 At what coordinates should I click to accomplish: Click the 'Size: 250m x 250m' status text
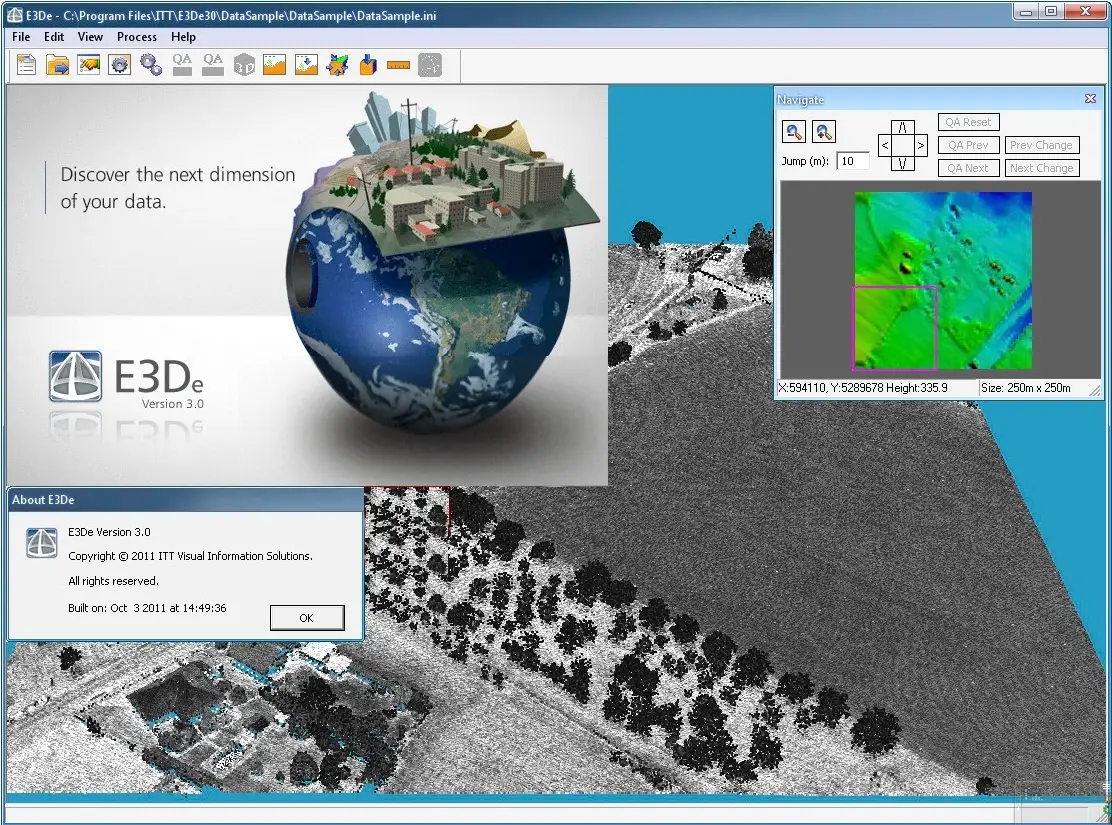(x=1025, y=388)
